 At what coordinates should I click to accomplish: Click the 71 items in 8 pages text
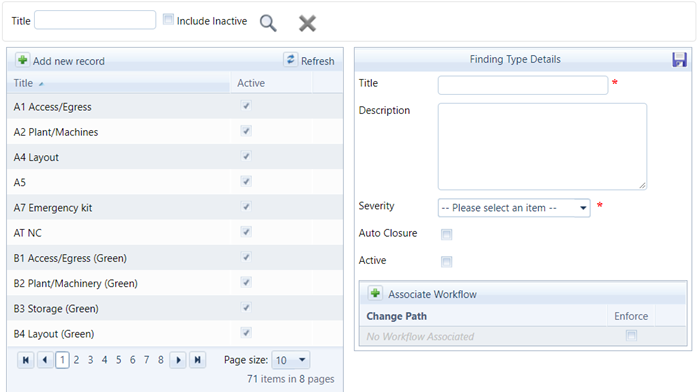(291, 379)
